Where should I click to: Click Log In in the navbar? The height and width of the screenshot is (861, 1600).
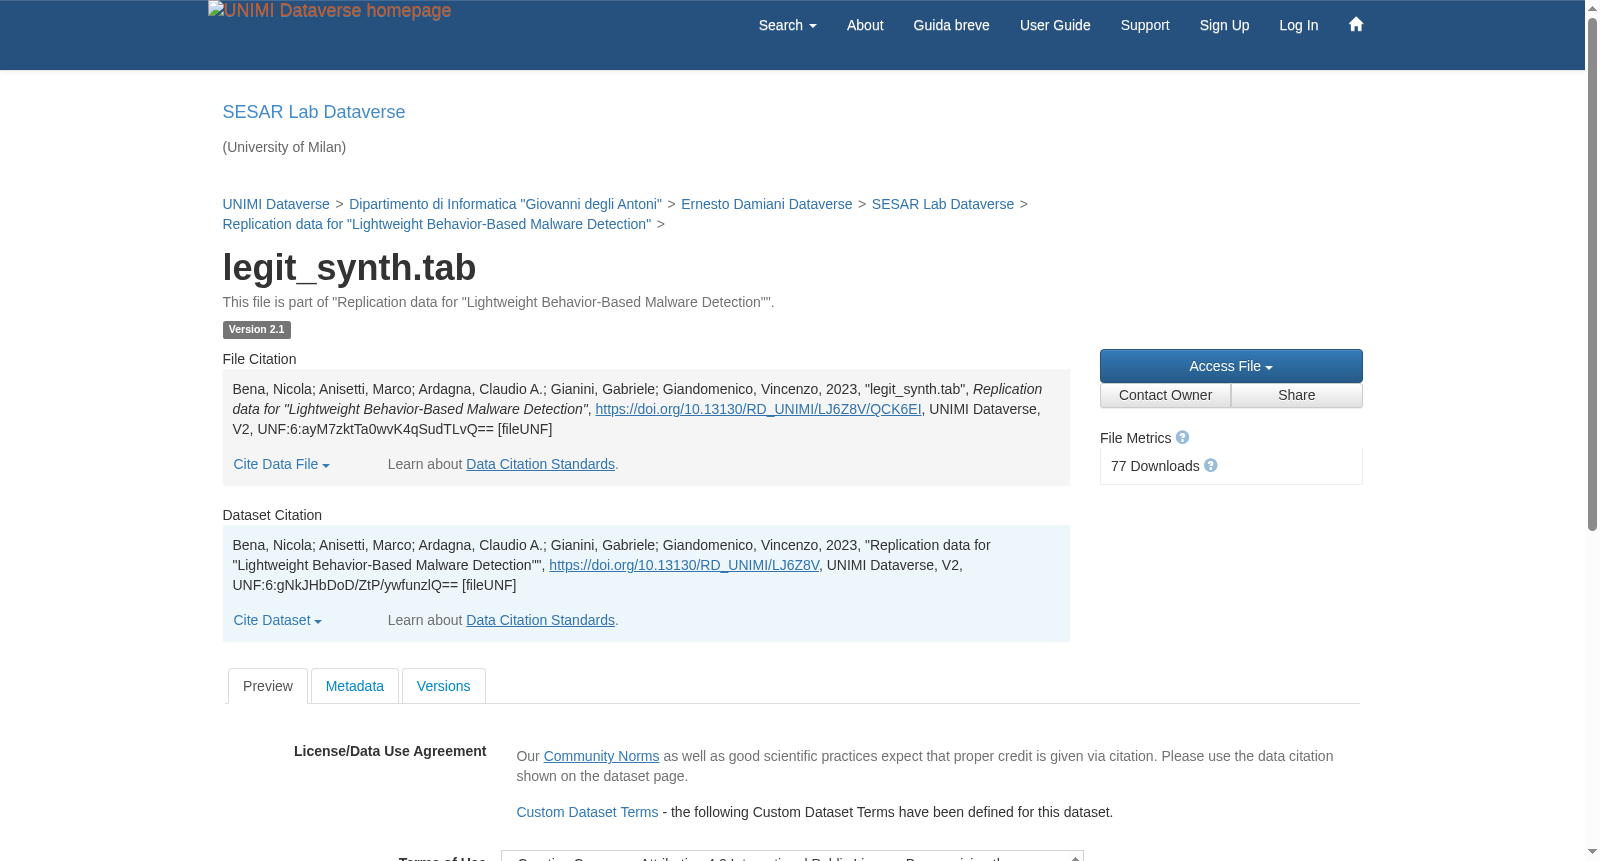click(1299, 25)
